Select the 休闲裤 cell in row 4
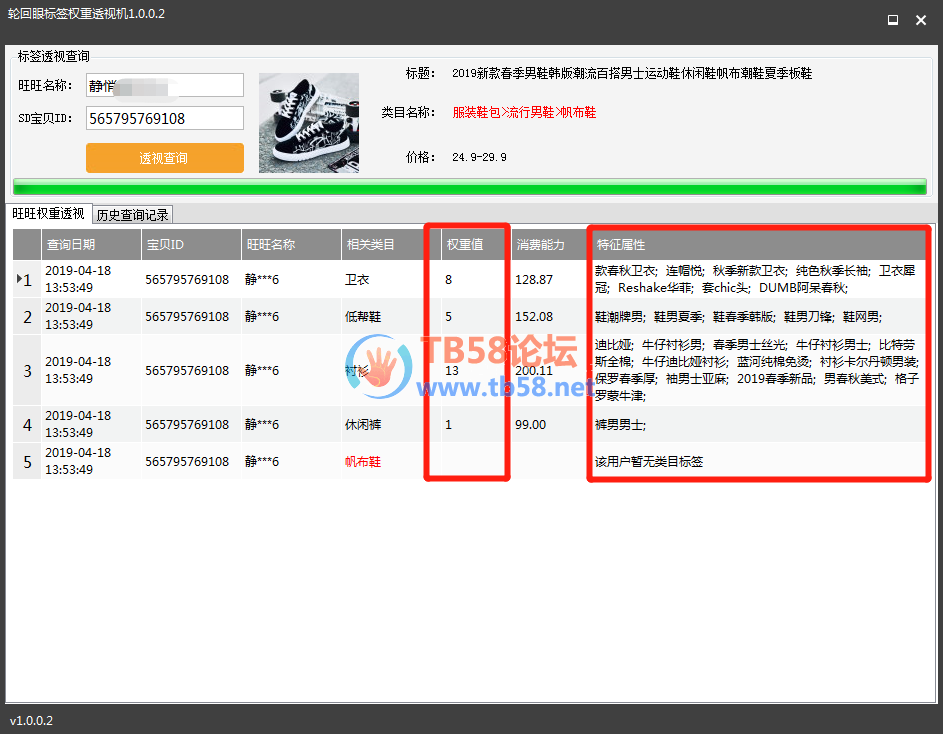Screen dimensions: 943x734 (363, 425)
